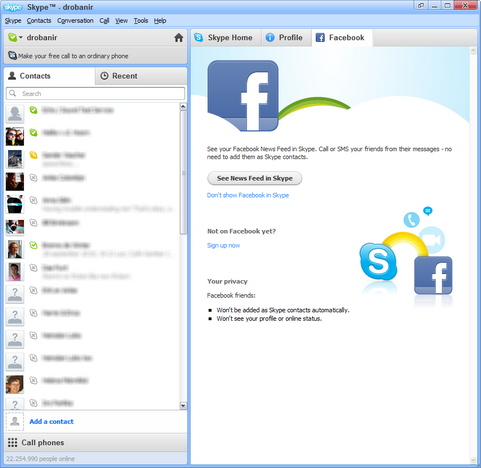Click the drobanir account name in the header
Viewport: 481px width, 468px height.
pos(42,38)
